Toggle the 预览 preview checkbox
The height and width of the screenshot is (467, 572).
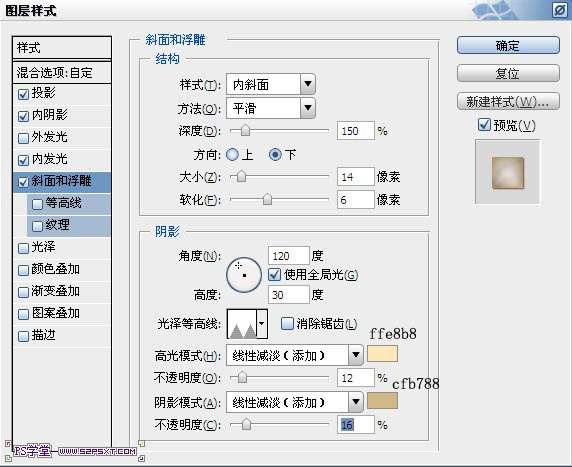484,125
